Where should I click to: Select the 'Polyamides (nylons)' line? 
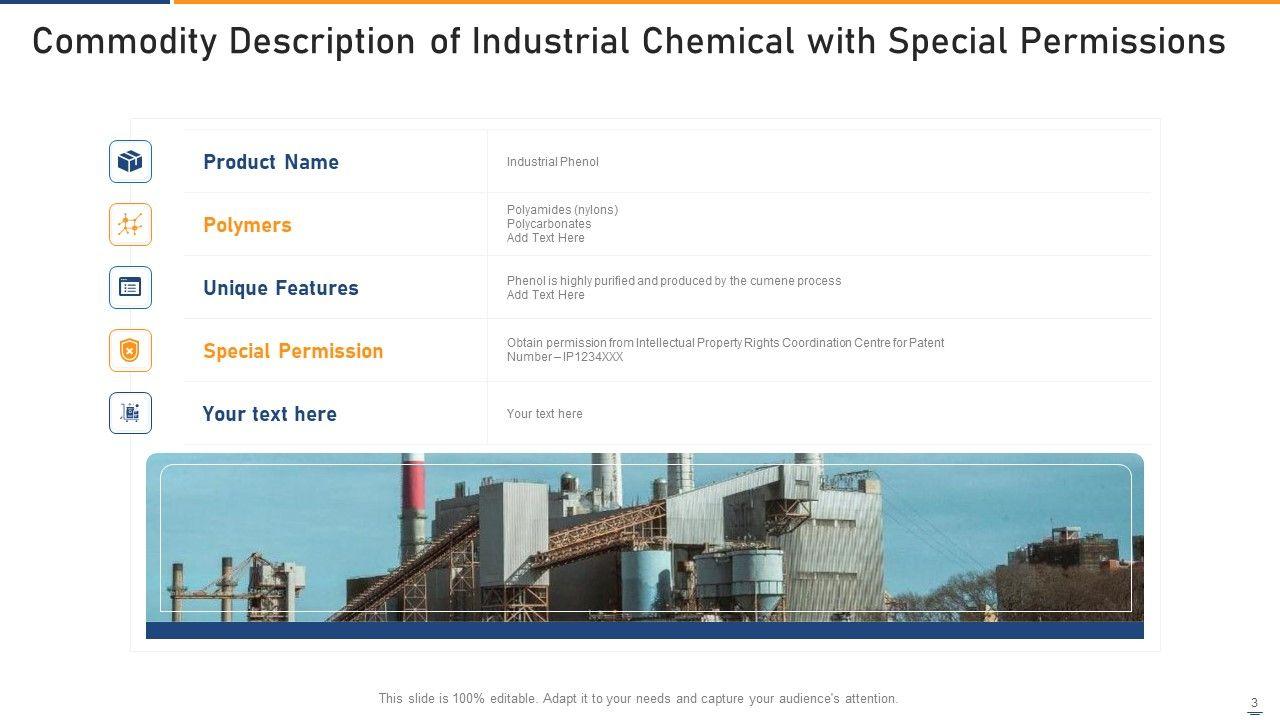[x=562, y=210]
